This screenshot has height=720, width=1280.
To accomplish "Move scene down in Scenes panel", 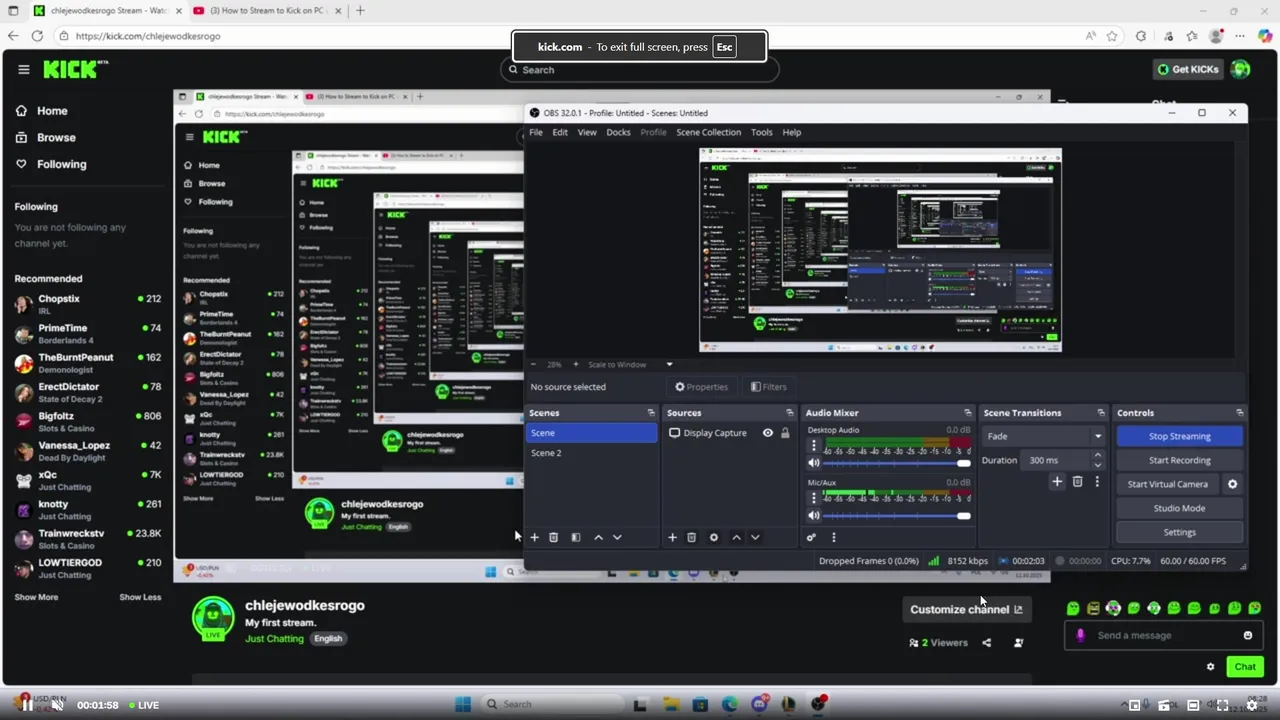I will click(x=617, y=538).
